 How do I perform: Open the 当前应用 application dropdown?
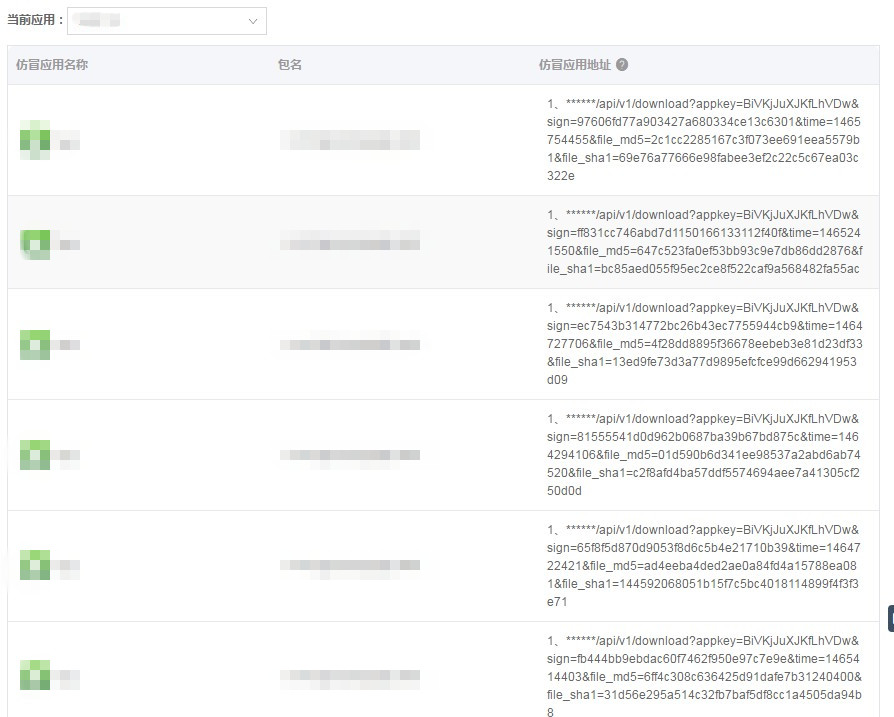point(166,20)
